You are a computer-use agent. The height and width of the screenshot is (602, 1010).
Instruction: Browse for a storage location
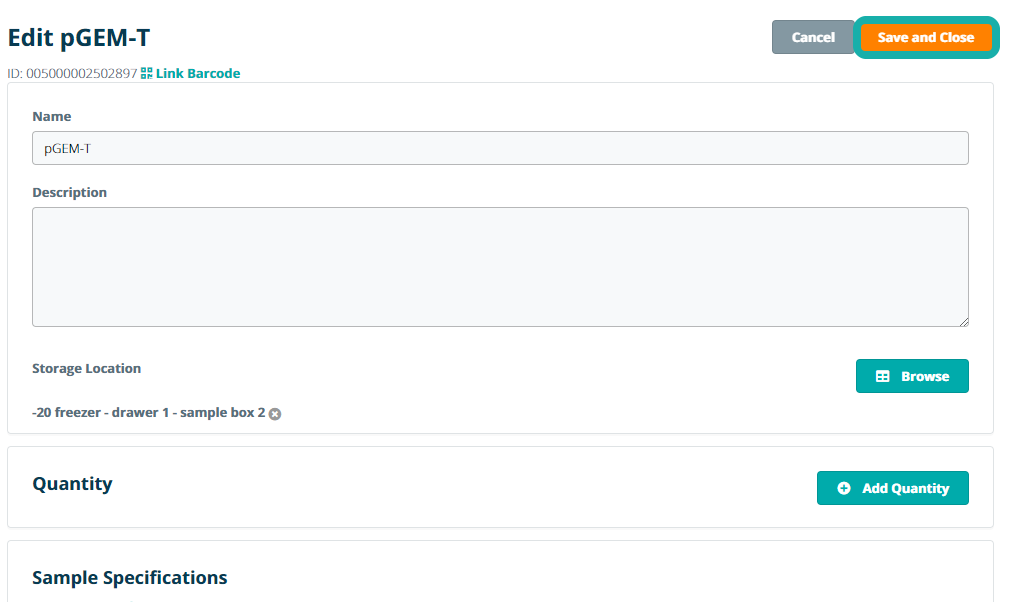pyautogui.click(x=912, y=376)
